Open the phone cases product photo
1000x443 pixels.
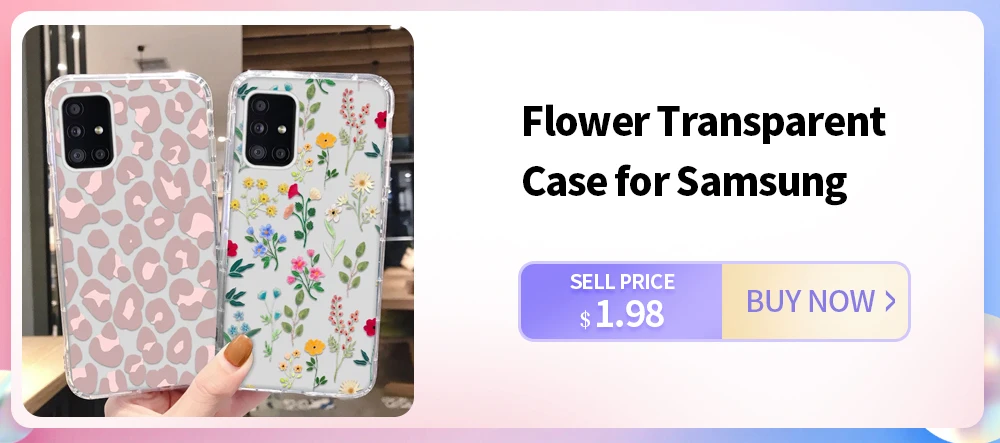218,221
